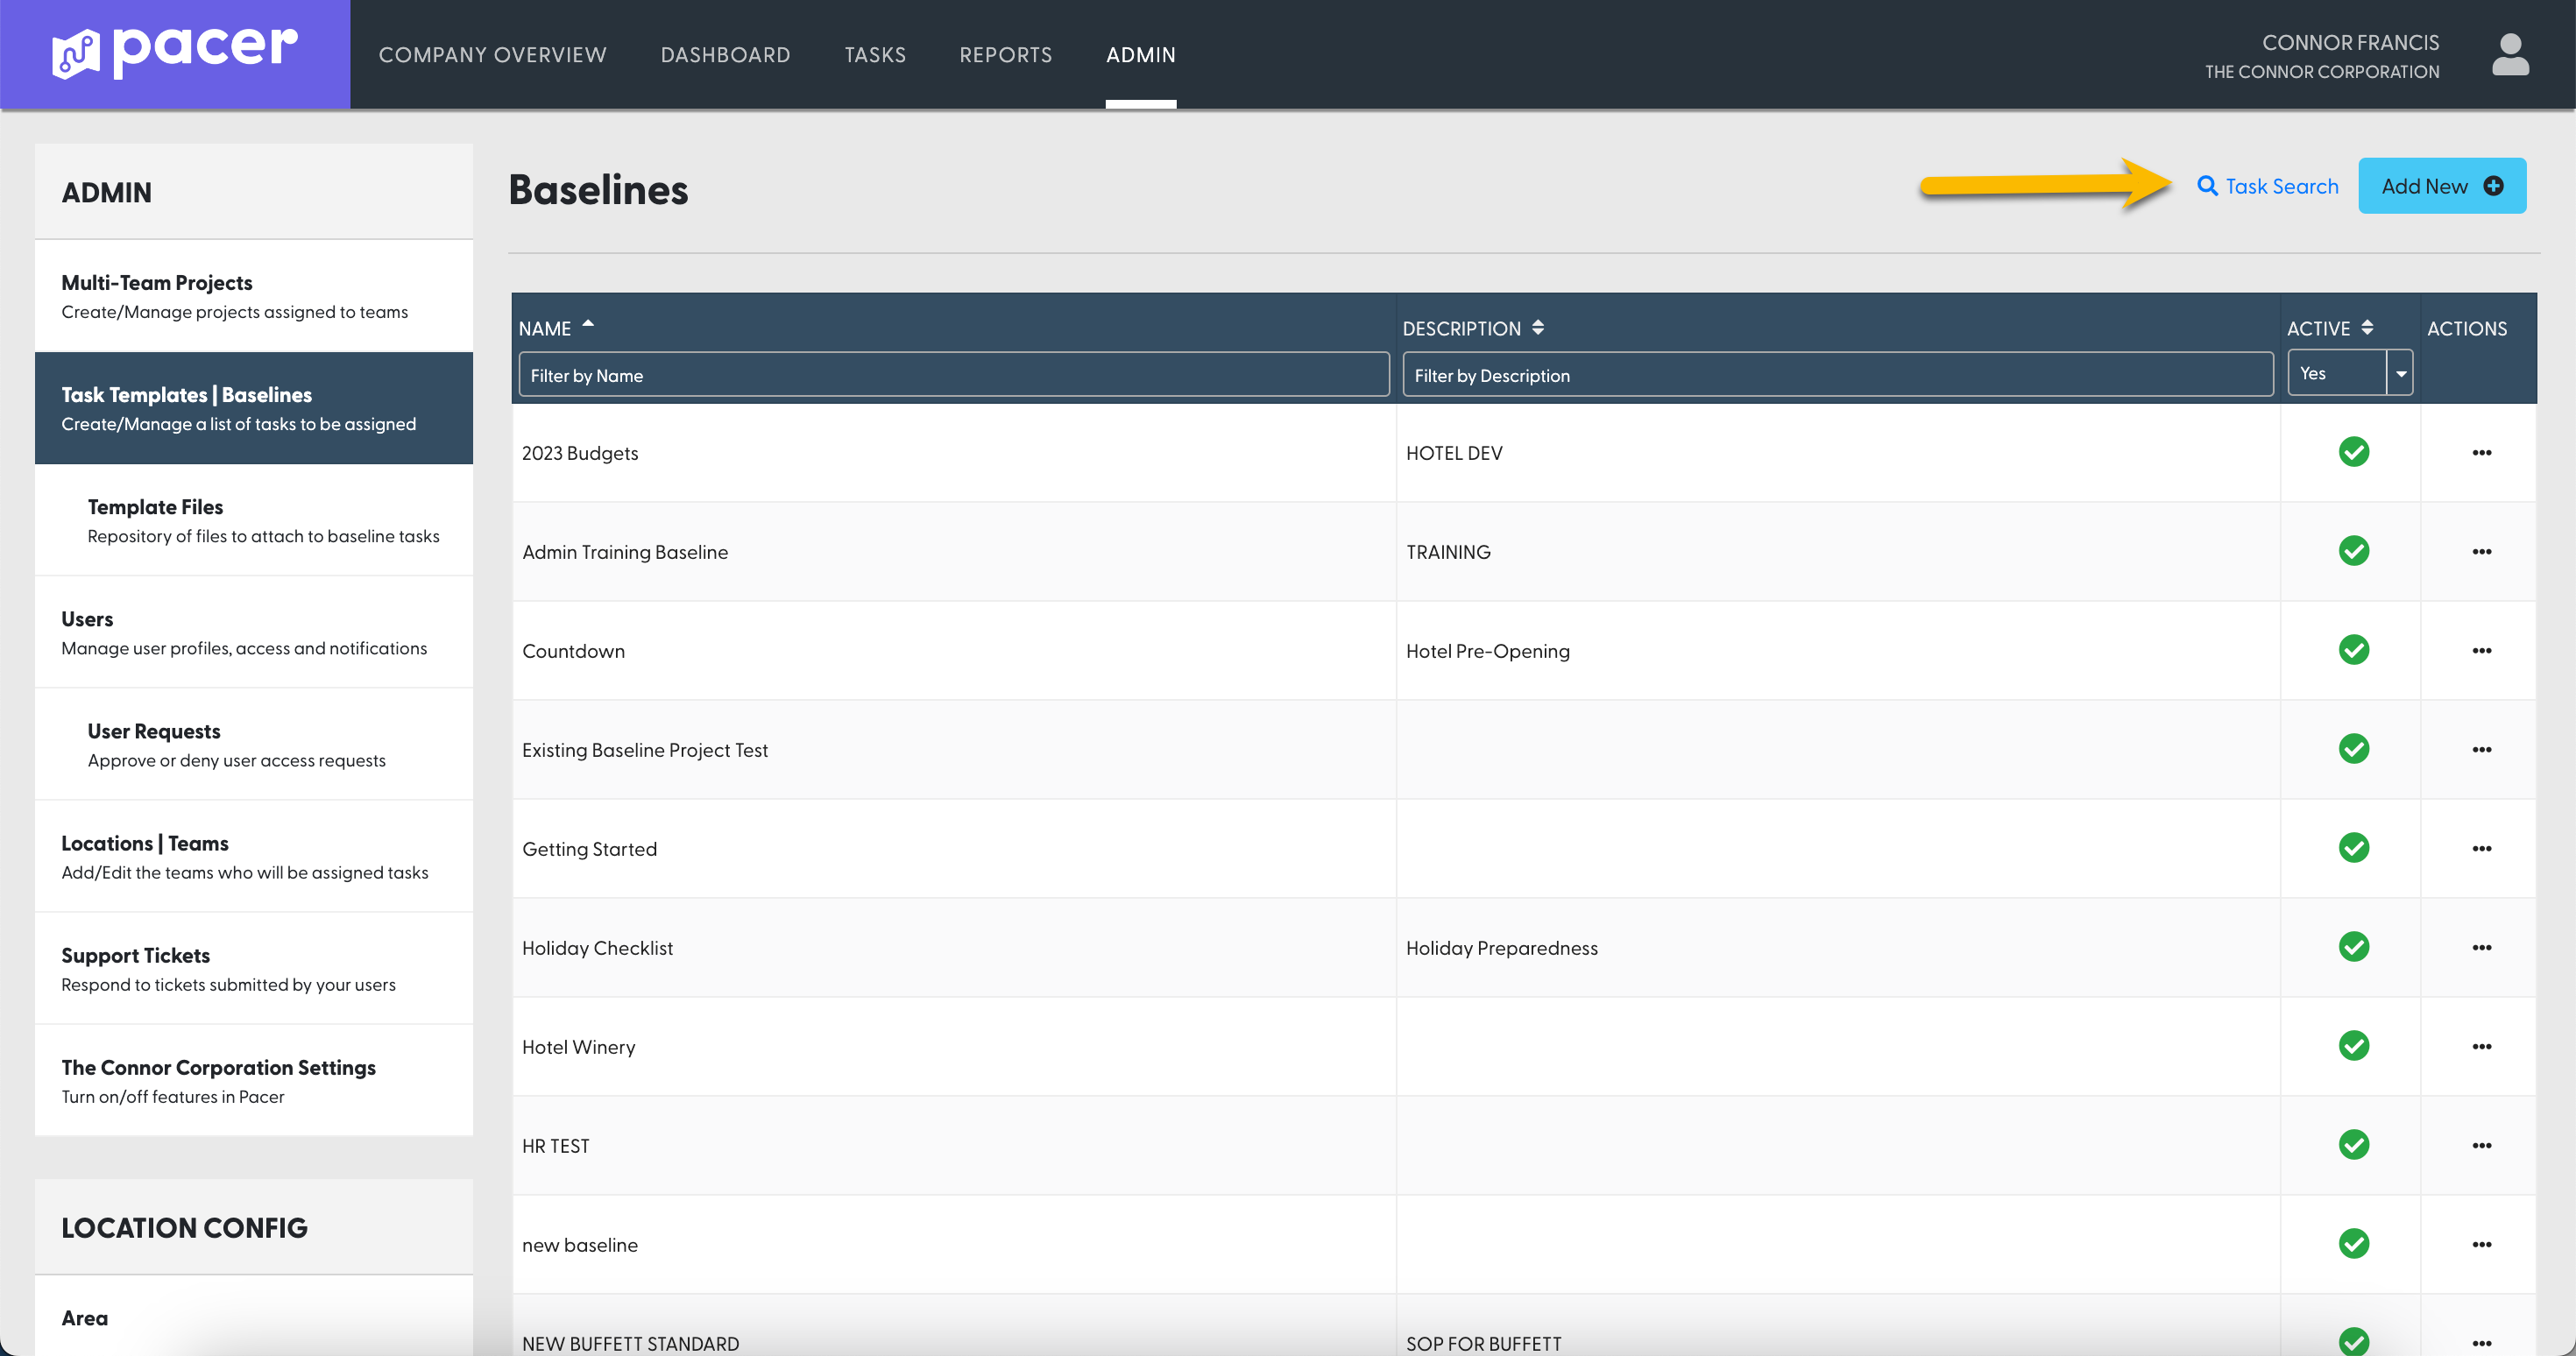
Task: Focus the Filter by Name field
Action: [954, 375]
